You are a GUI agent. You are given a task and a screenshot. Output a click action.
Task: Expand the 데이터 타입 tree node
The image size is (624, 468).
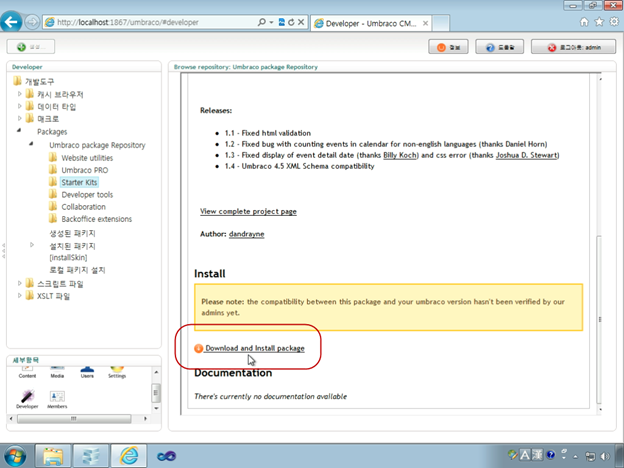(20, 106)
